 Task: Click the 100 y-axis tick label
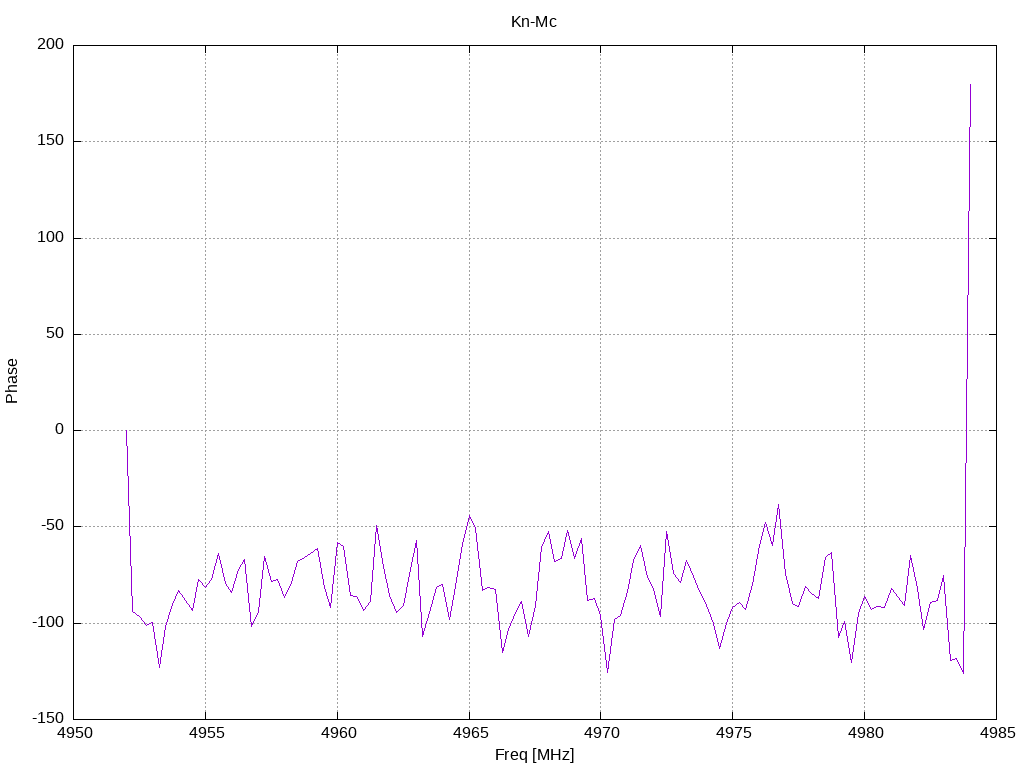(x=51, y=238)
